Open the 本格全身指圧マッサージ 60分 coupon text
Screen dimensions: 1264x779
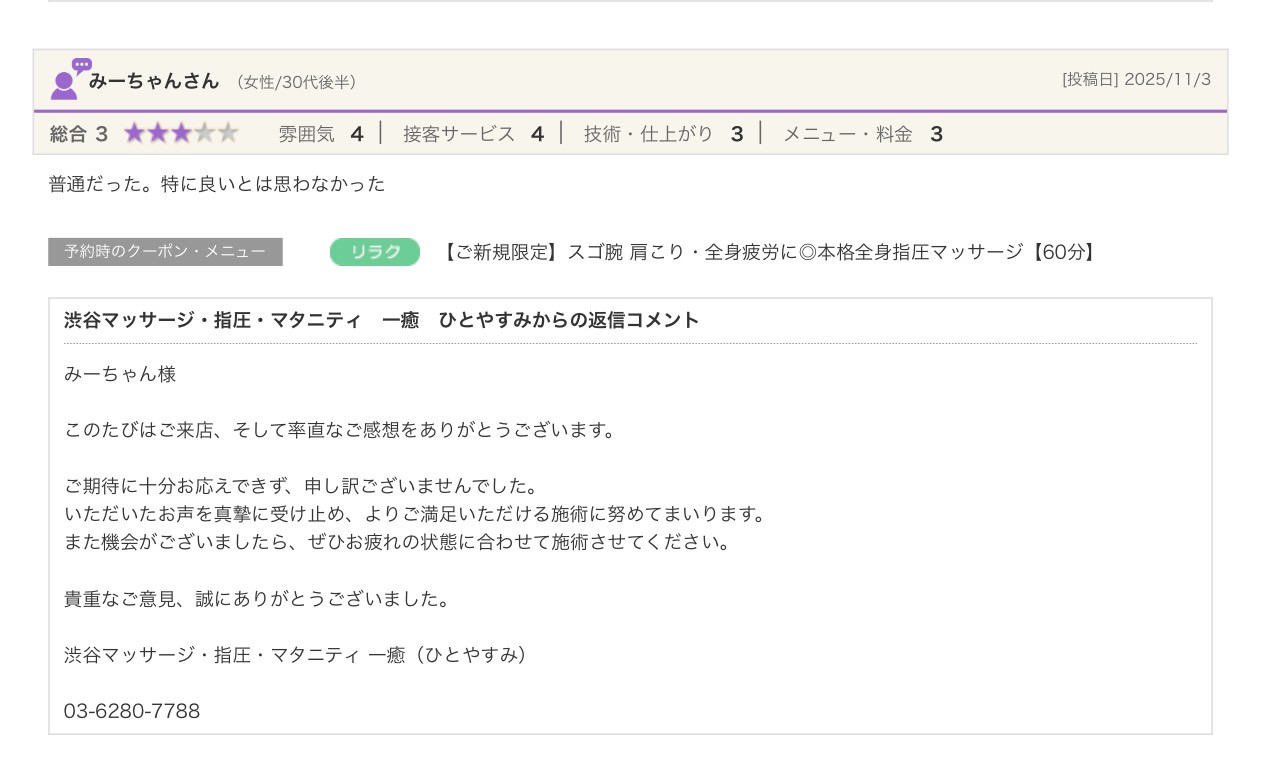click(770, 252)
